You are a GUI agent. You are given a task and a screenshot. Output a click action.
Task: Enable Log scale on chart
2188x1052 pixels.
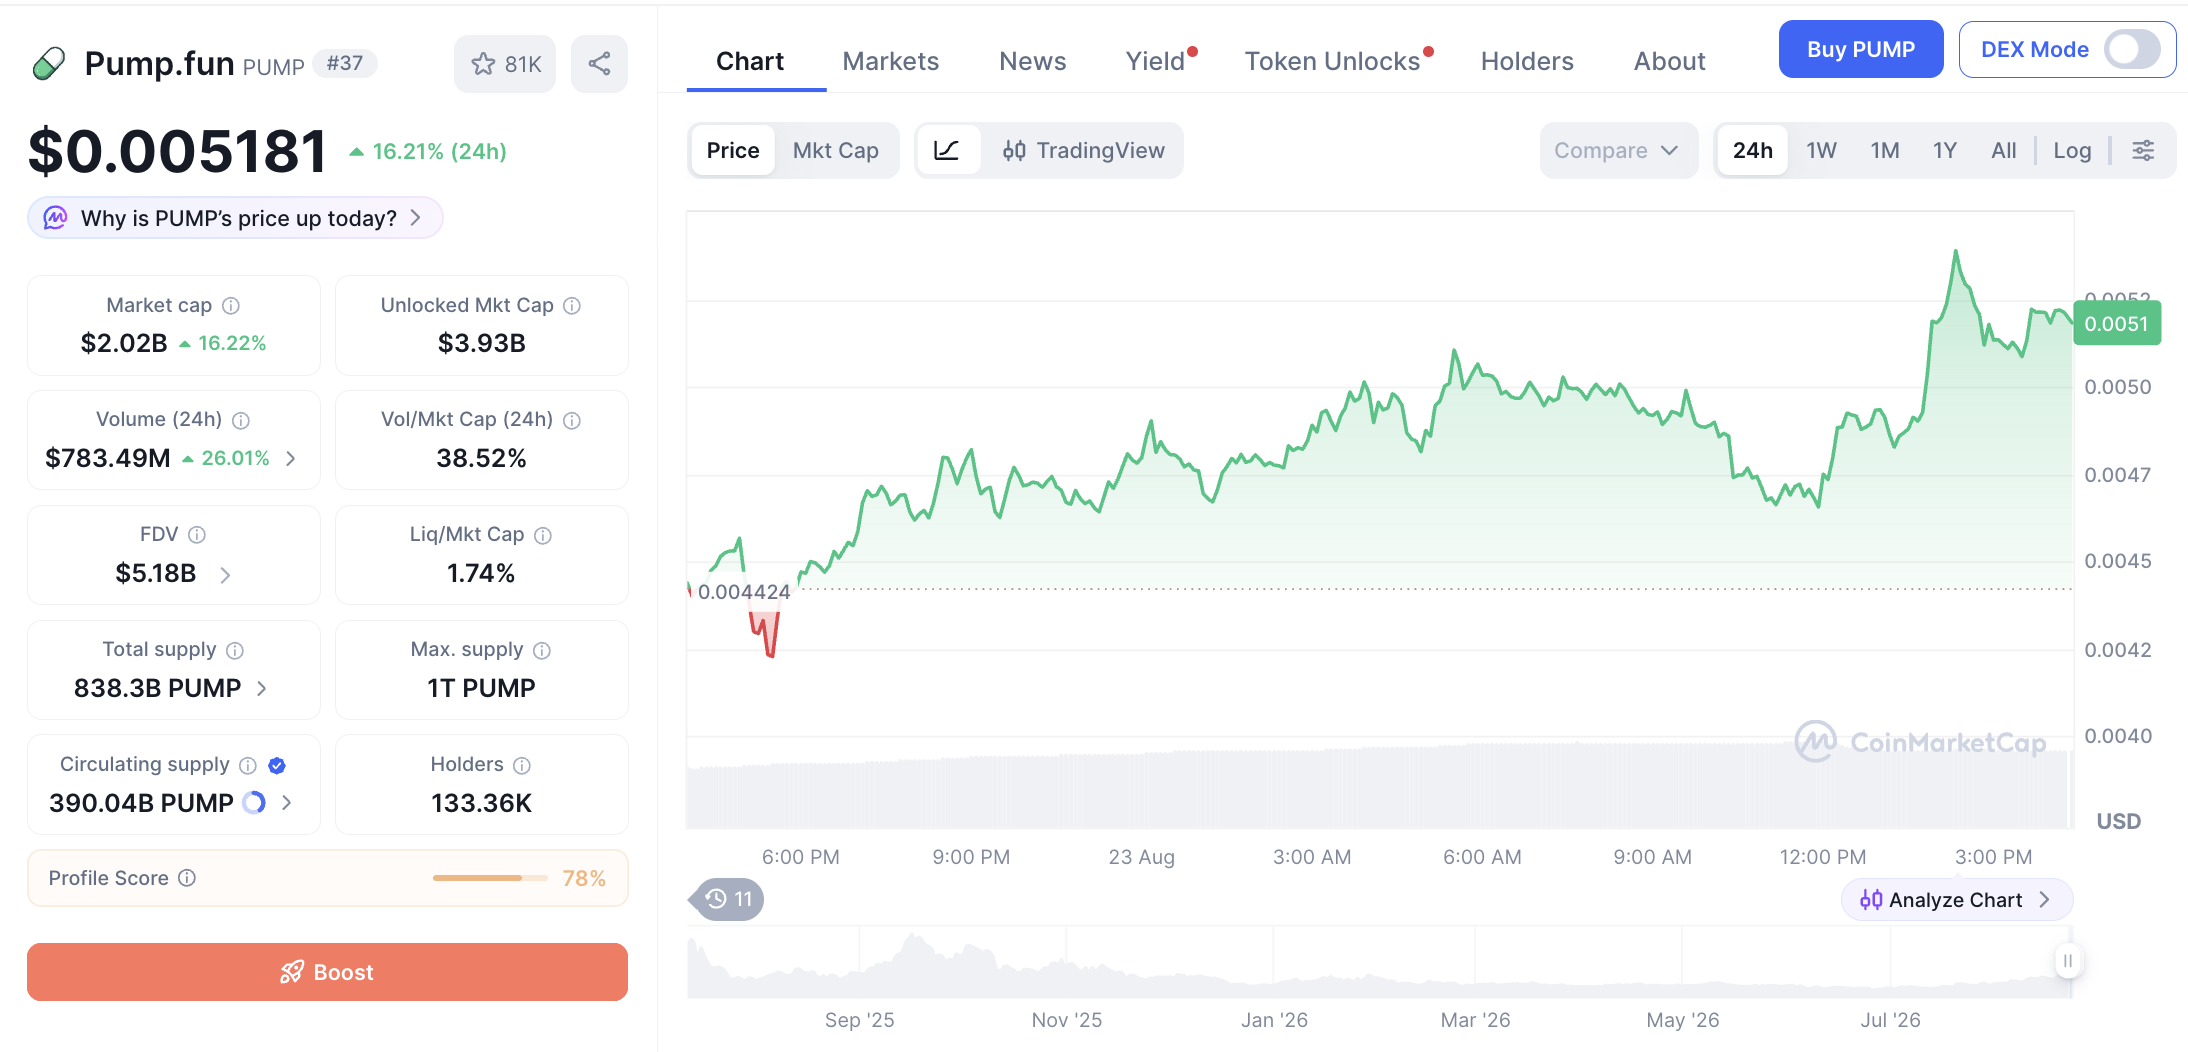point(2072,150)
